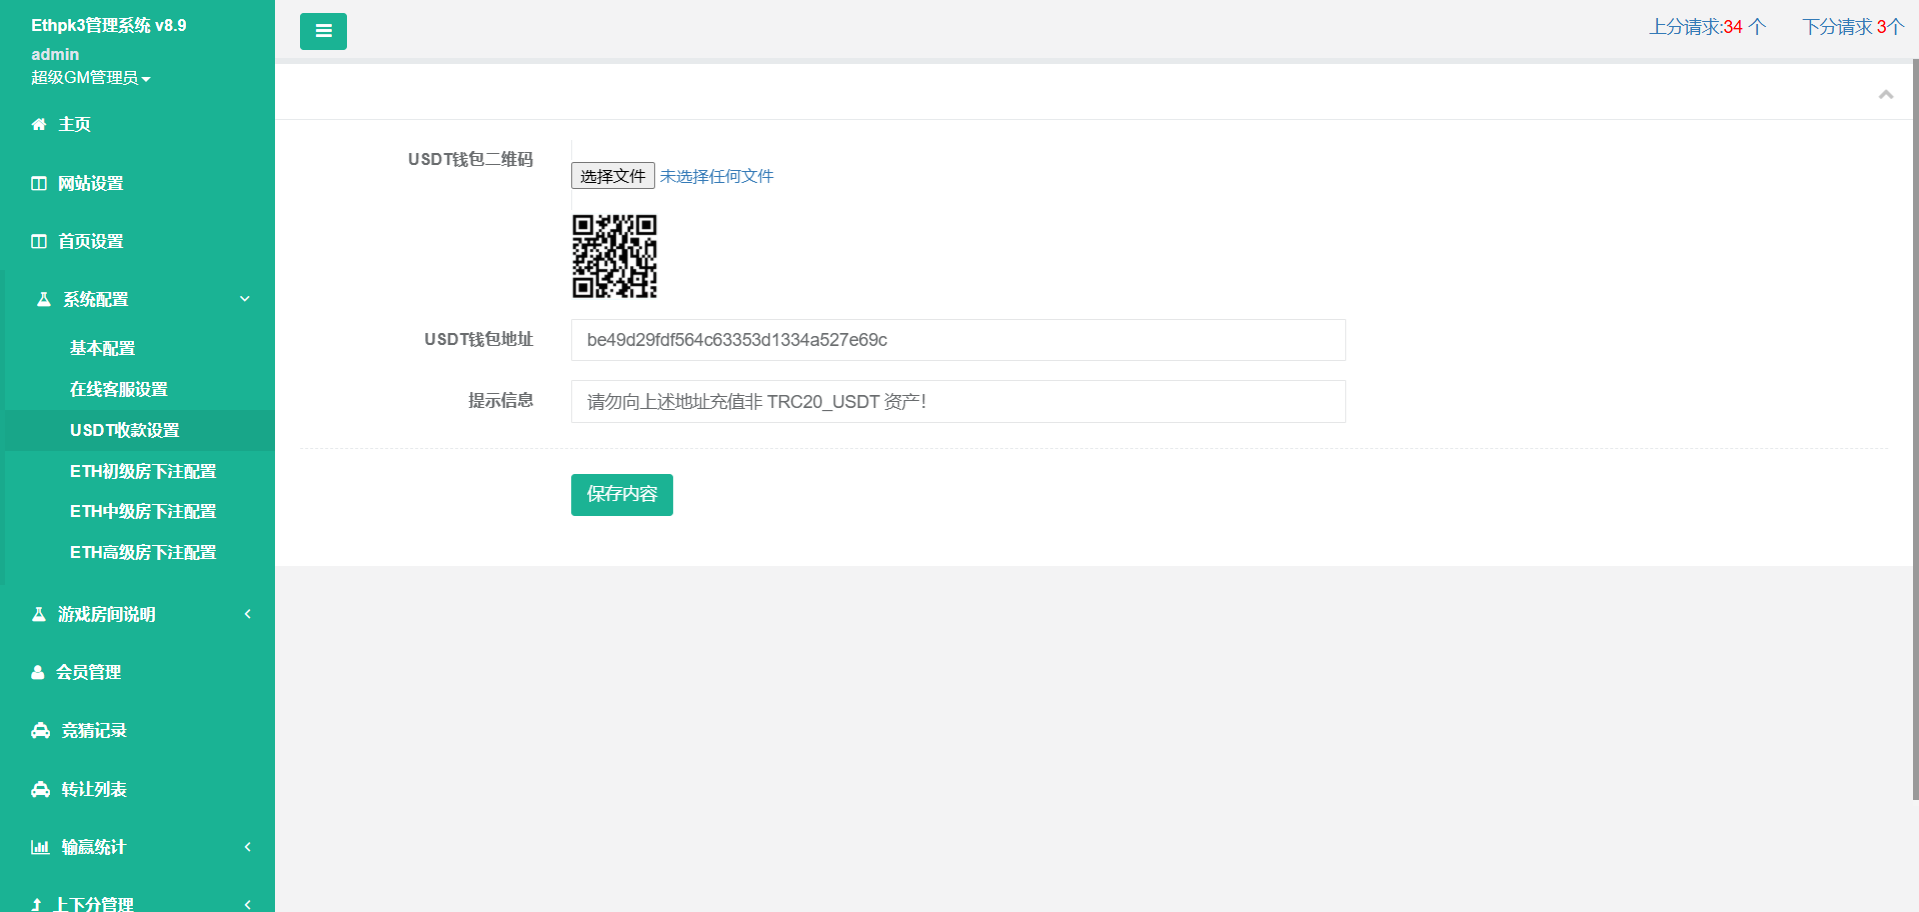
Task: Expand the 游戏房间说明 submenu arrow
Action: click(x=247, y=614)
